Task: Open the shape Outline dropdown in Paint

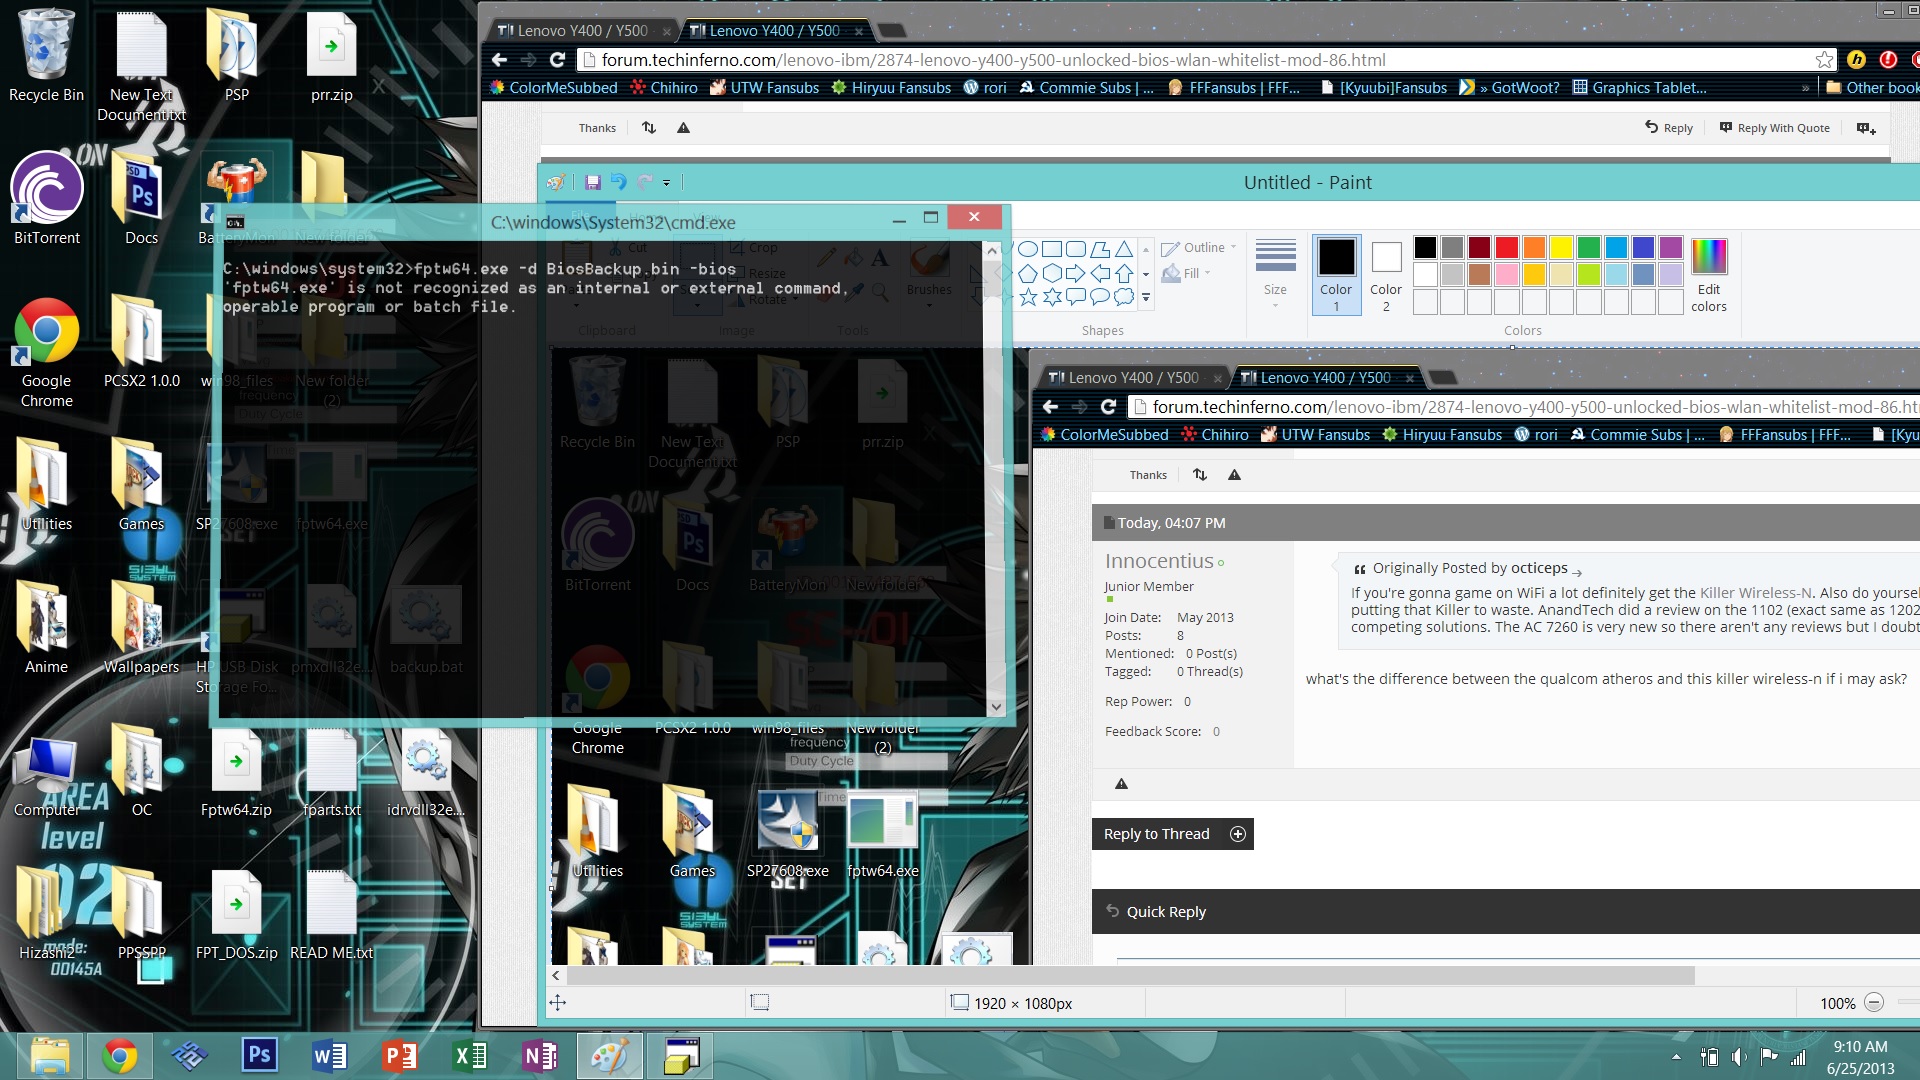Action: pos(1200,248)
